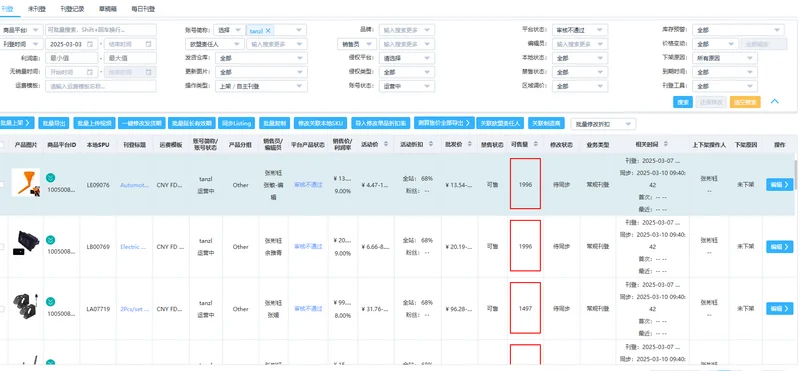Open 平台状态 审核不通过 dropdown

[580, 30]
